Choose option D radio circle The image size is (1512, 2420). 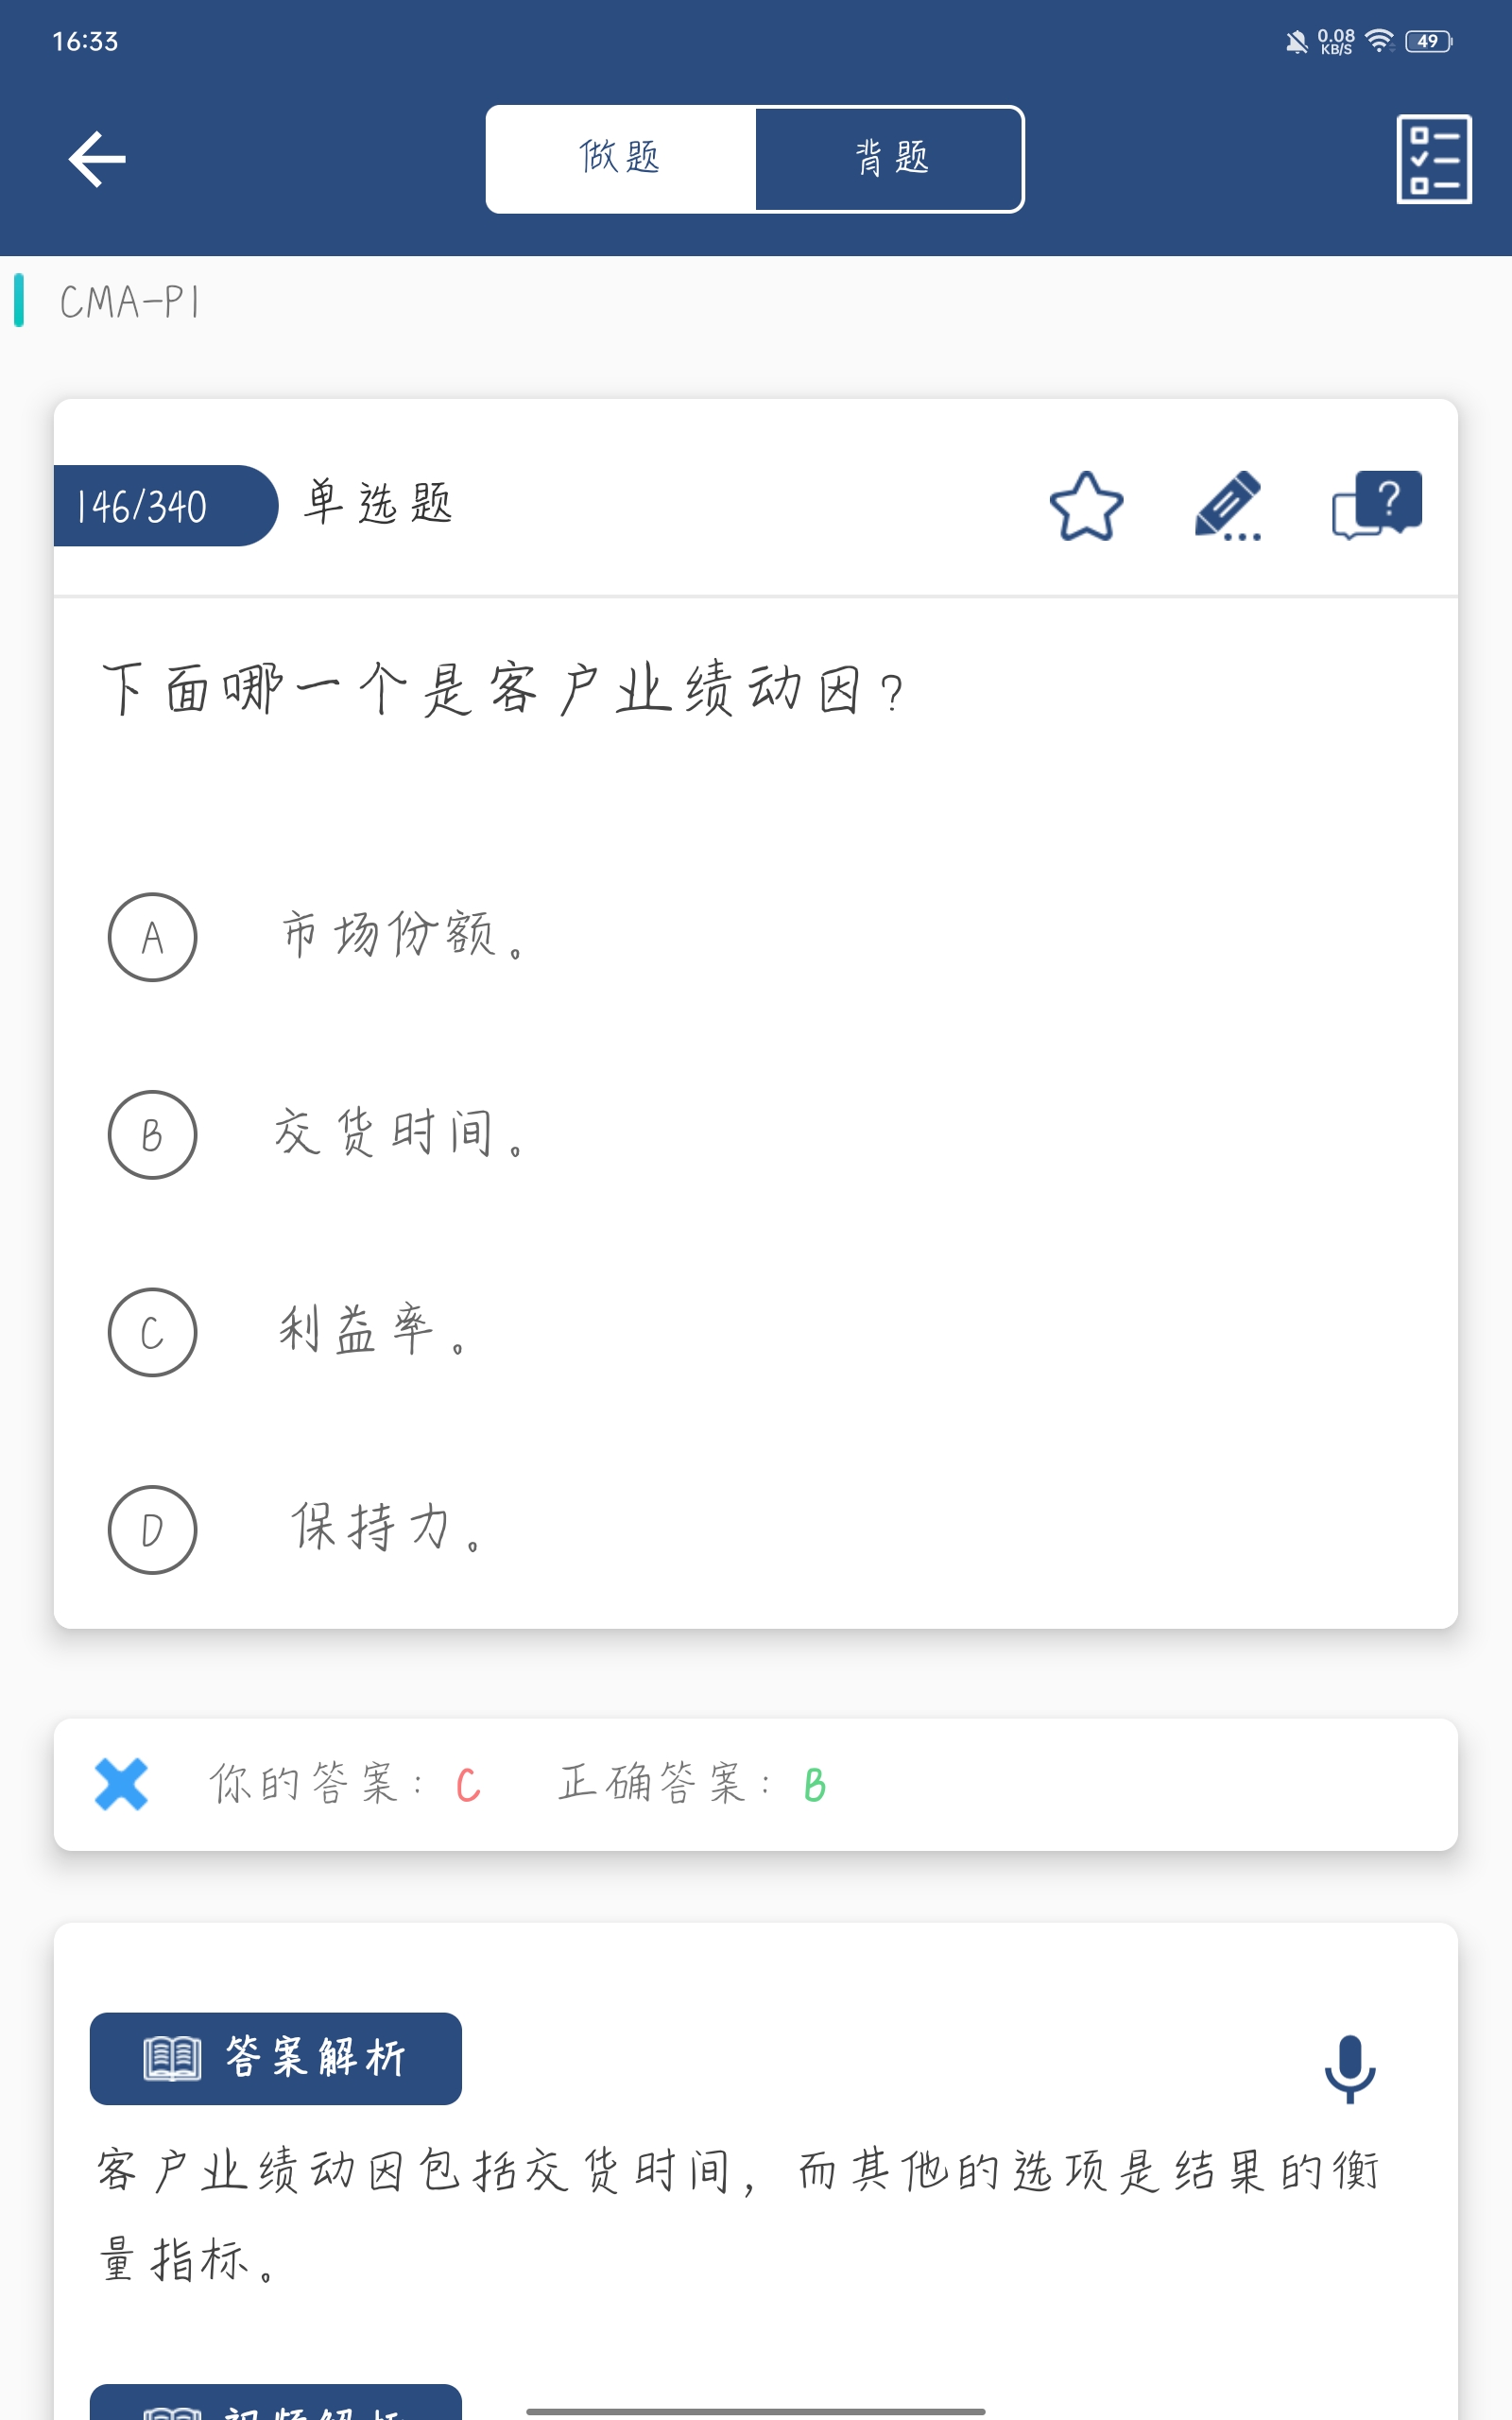(152, 1530)
